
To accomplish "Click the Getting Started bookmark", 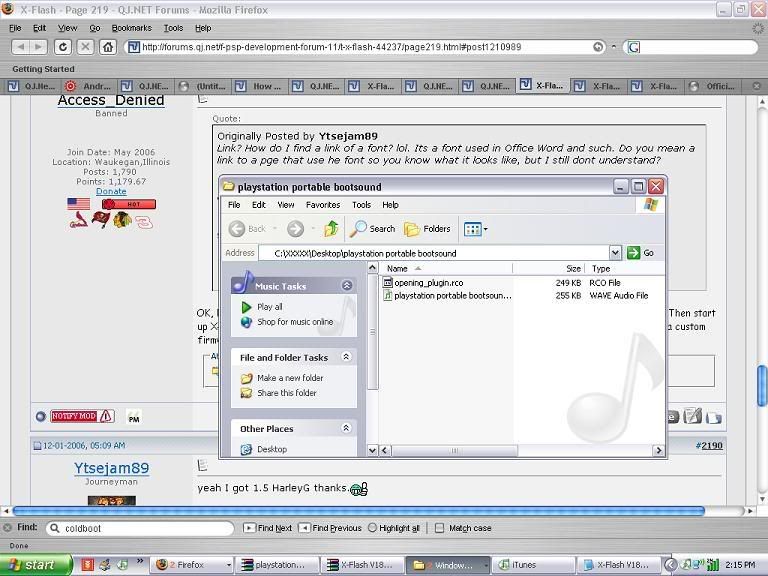I will click(44, 69).
